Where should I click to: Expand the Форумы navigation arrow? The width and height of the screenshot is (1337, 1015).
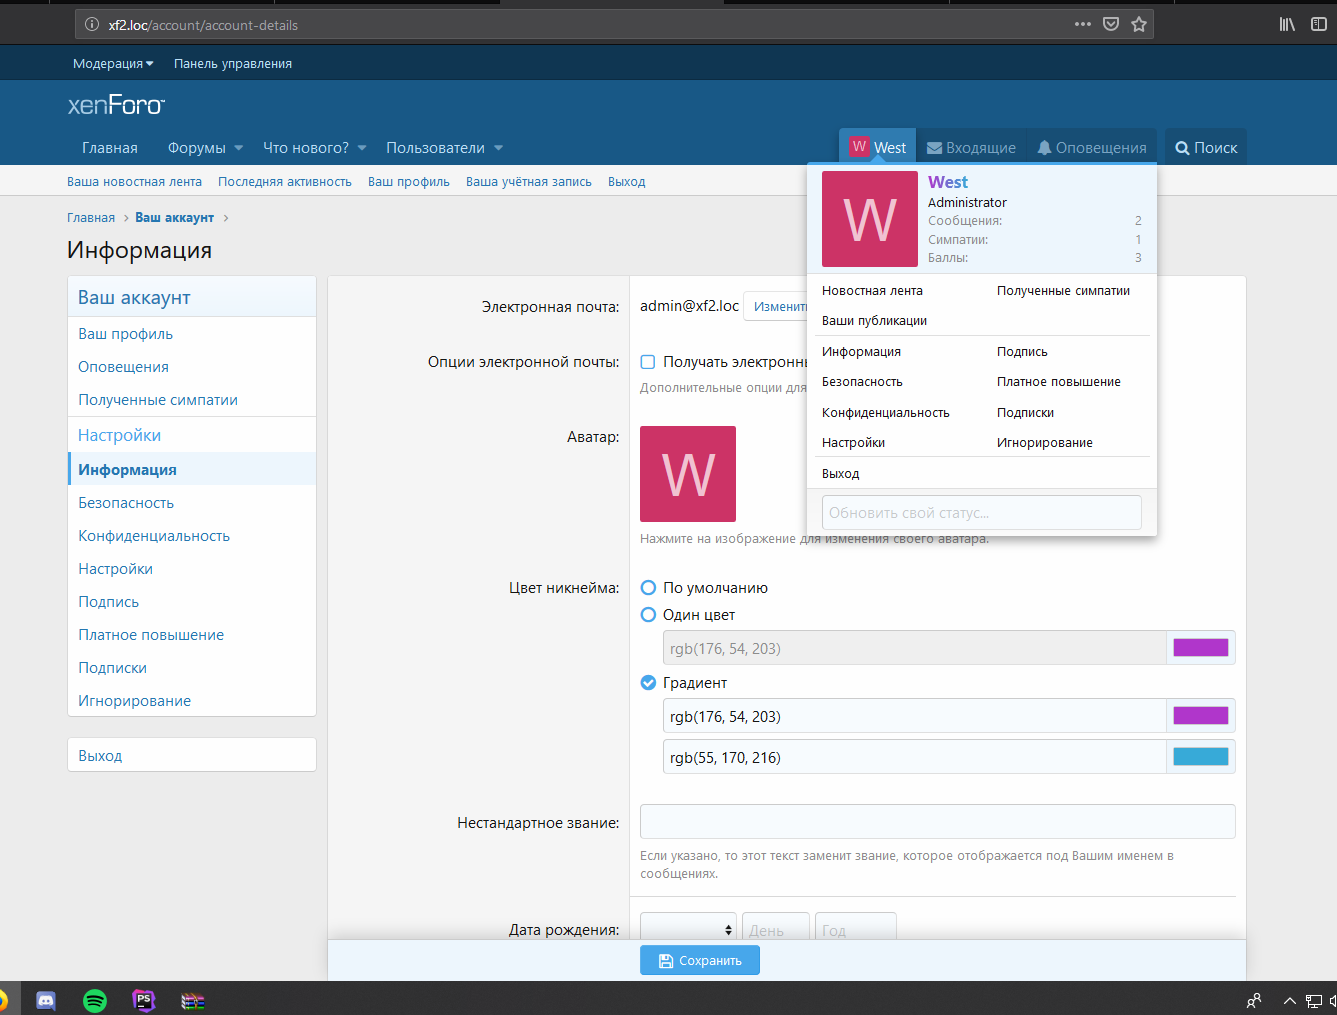(239, 148)
